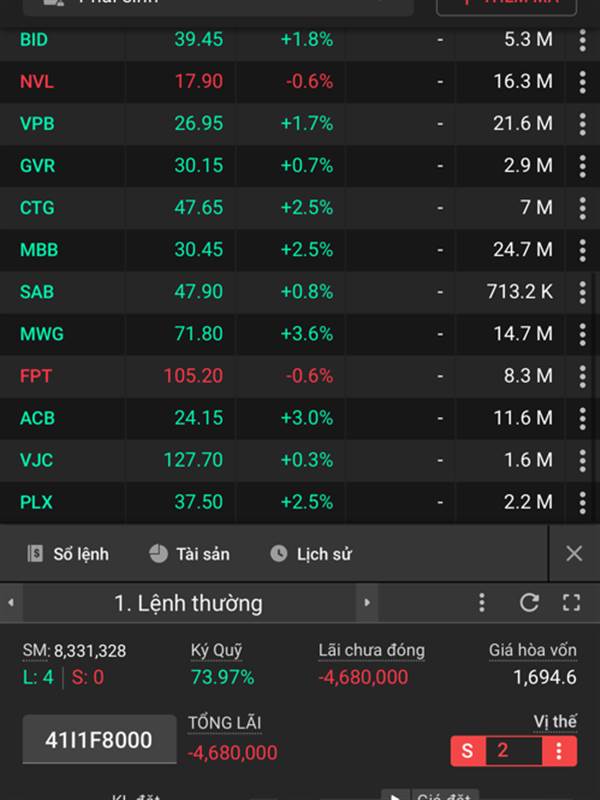Click the short positions S: 0
The height and width of the screenshot is (800, 600).
click(87, 678)
